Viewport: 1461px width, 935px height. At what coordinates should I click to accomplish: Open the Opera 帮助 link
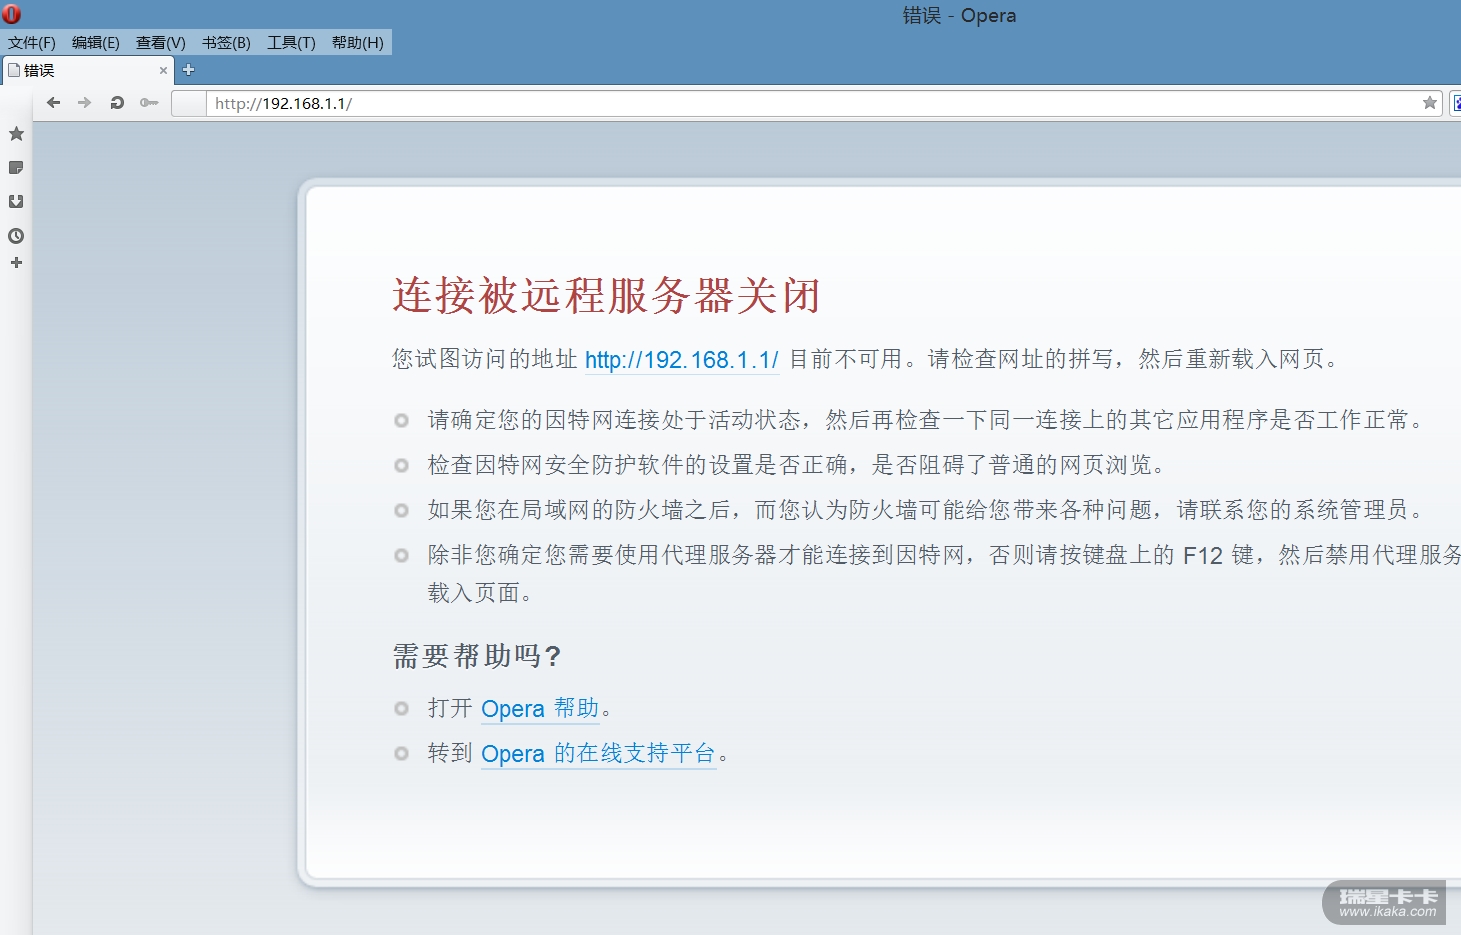(540, 709)
